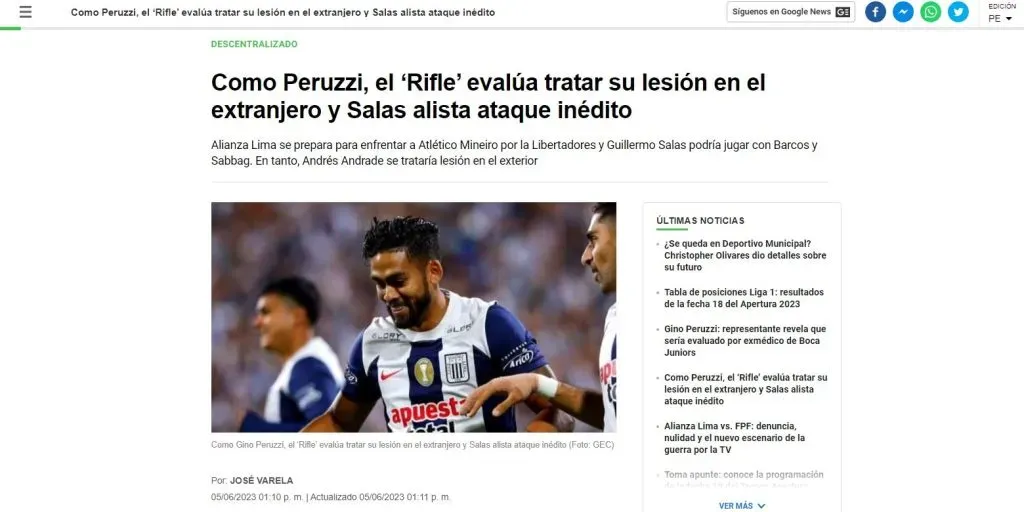Click the Últimas Noticias heading
Screen dimensions: 1024x512
click(700, 221)
